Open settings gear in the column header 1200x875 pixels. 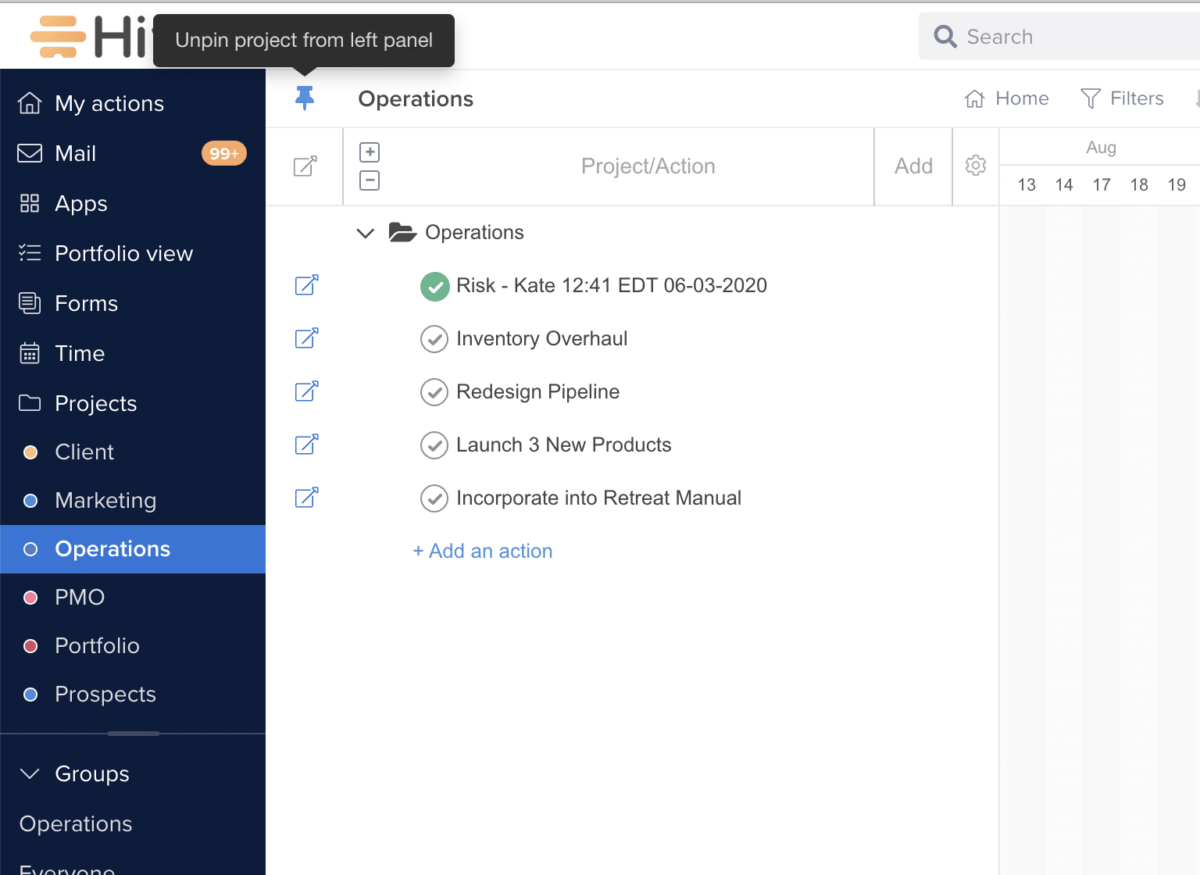point(976,166)
